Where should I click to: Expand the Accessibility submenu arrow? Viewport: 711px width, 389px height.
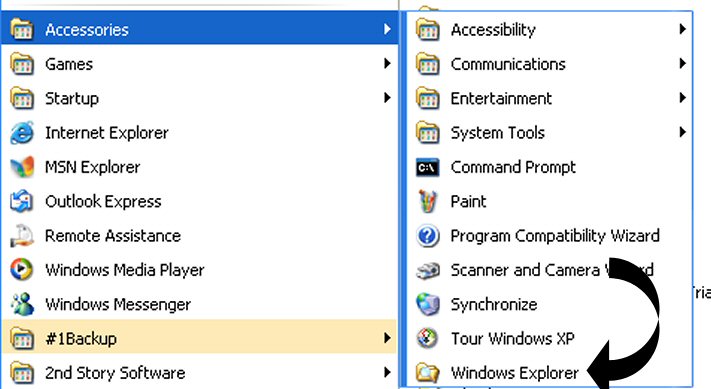pyautogui.click(x=682, y=29)
